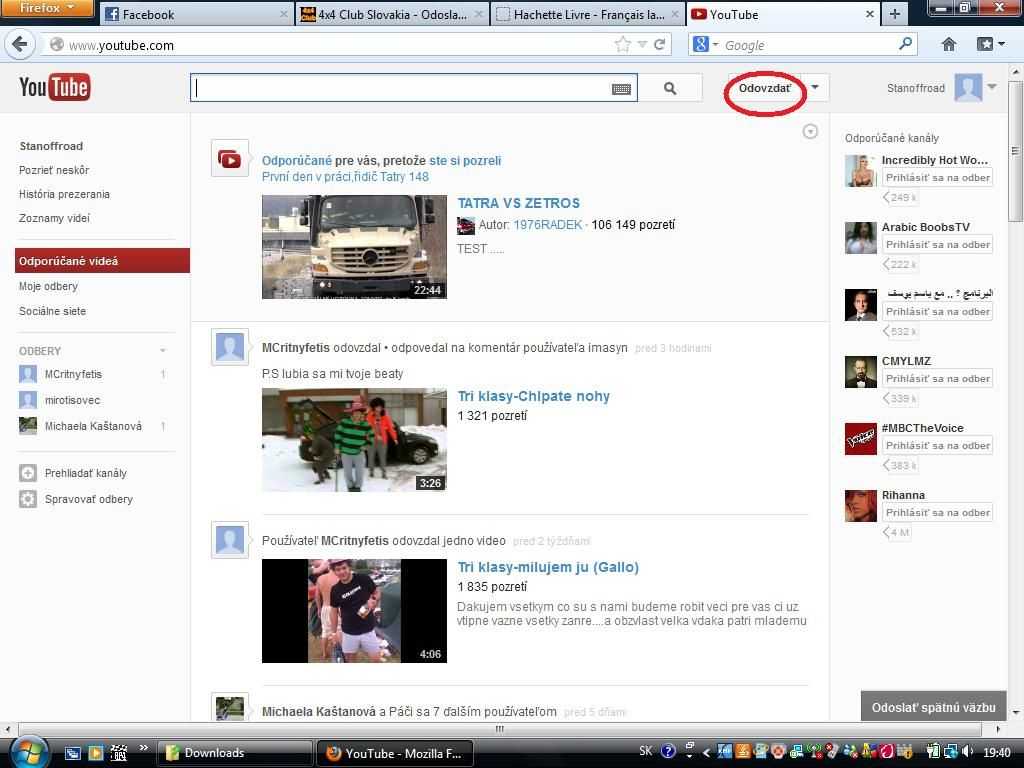Close the Facebook tab
Image resolution: width=1024 pixels, height=768 pixels.
coord(283,14)
